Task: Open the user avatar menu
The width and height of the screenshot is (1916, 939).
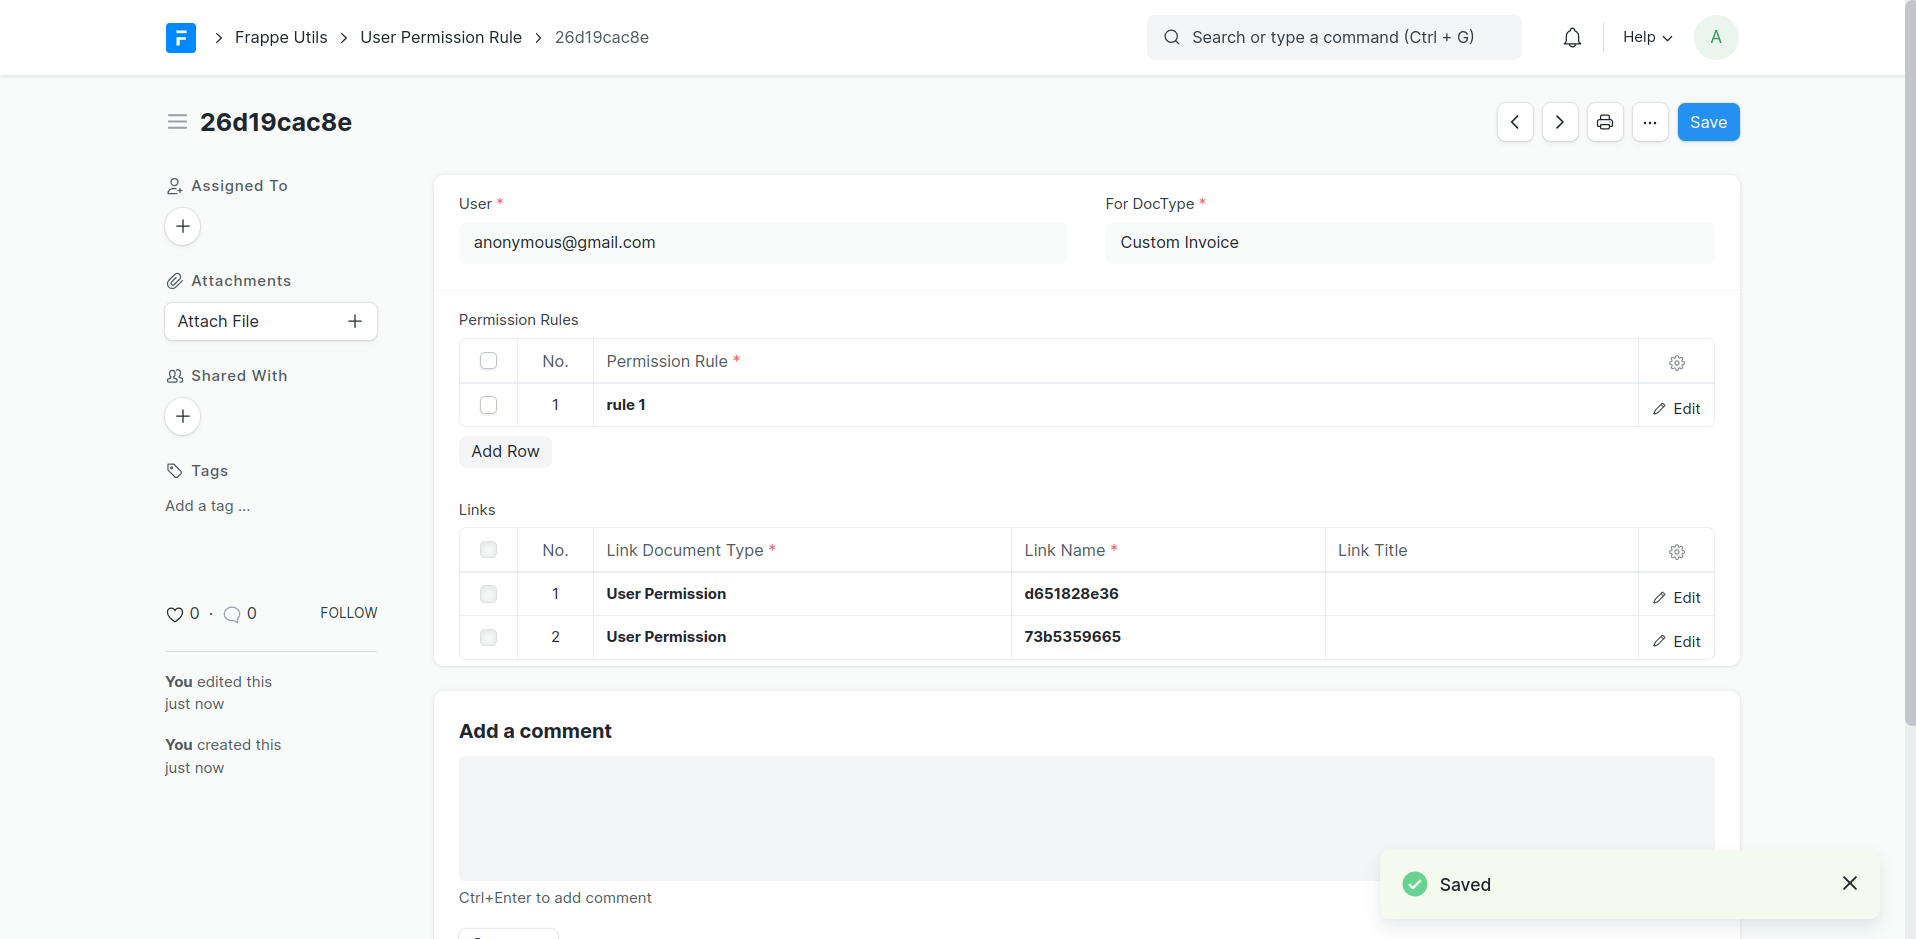Action: click(x=1716, y=37)
